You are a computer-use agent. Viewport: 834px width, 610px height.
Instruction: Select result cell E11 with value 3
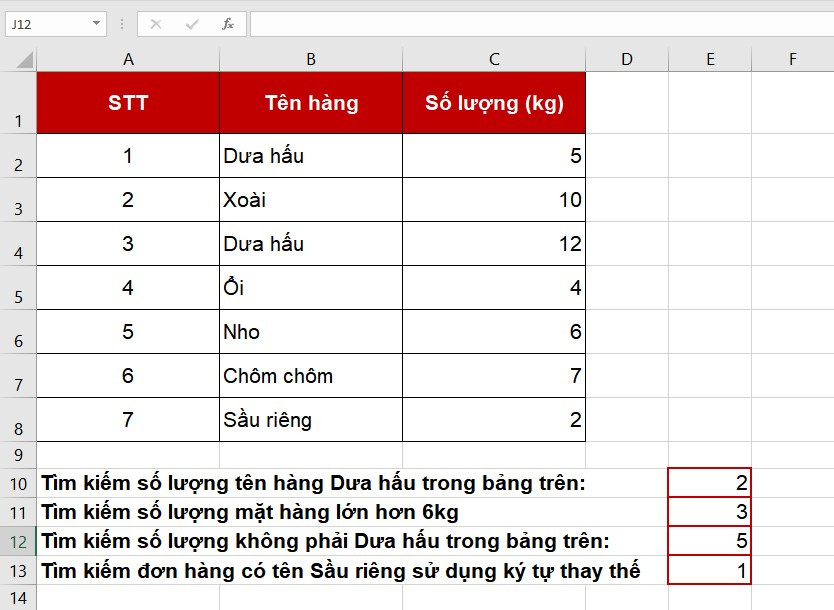coord(710,512)
